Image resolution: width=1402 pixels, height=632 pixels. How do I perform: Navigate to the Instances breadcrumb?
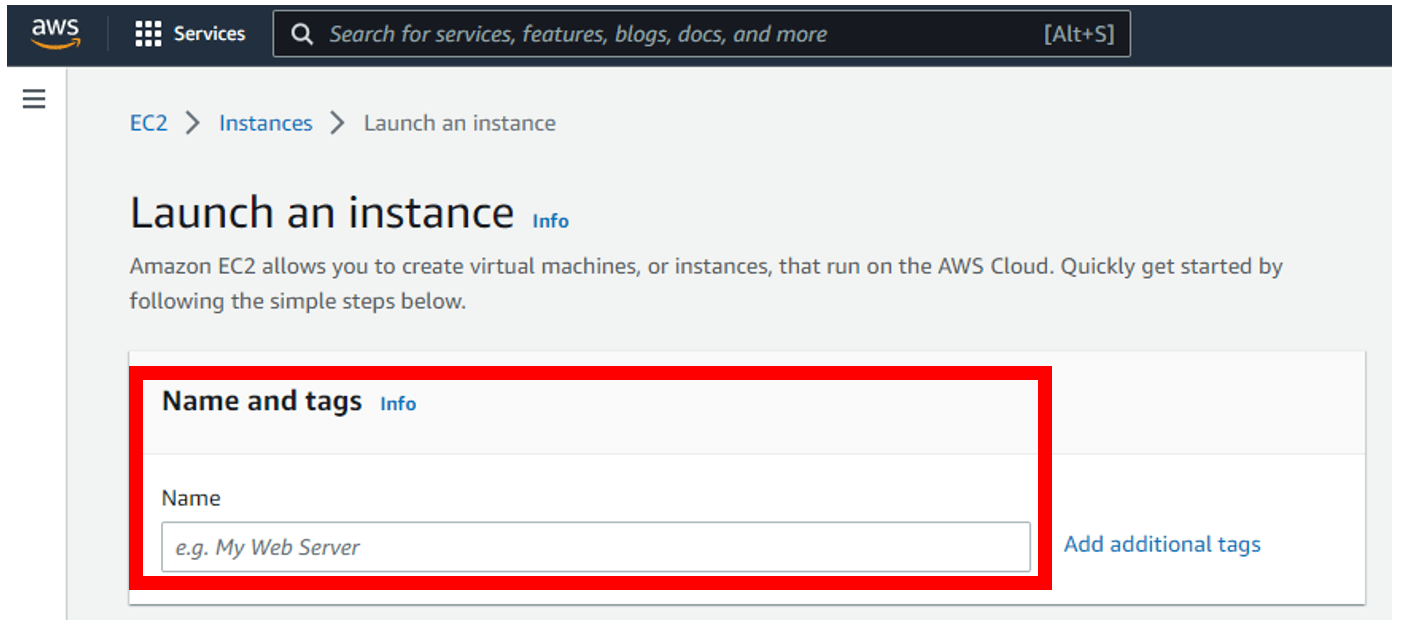pyautogui.click(x=265, y=123)
